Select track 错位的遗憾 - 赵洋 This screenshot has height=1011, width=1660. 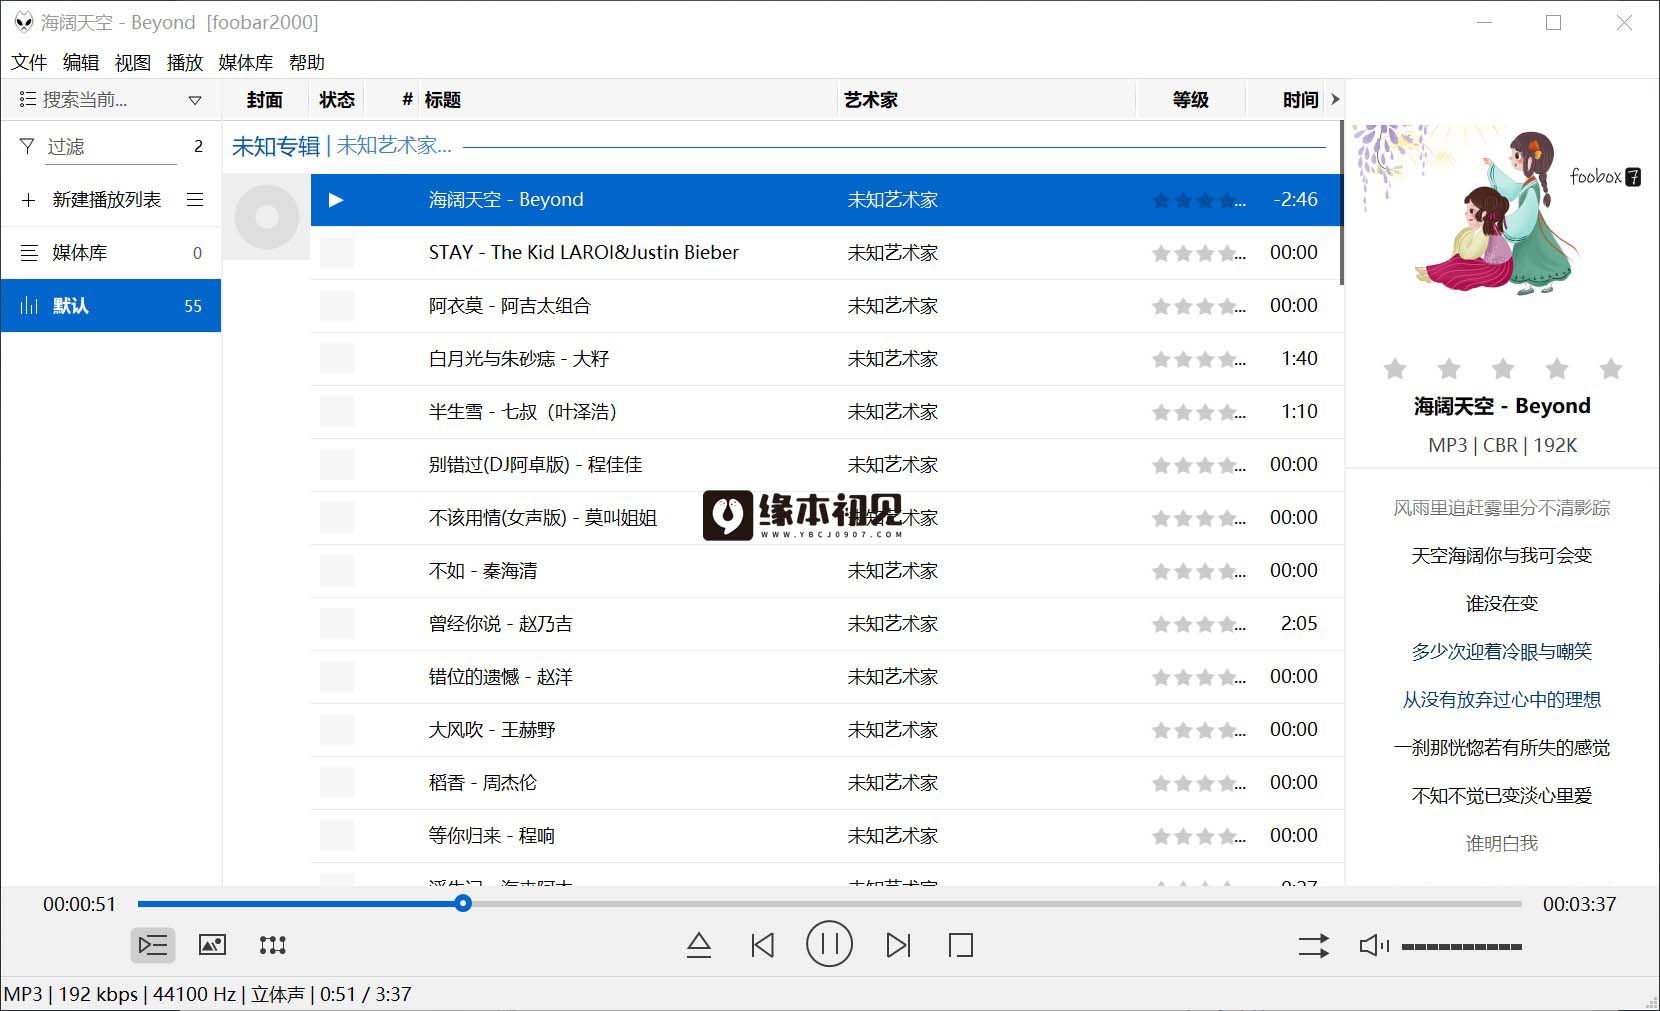(826, 677)
